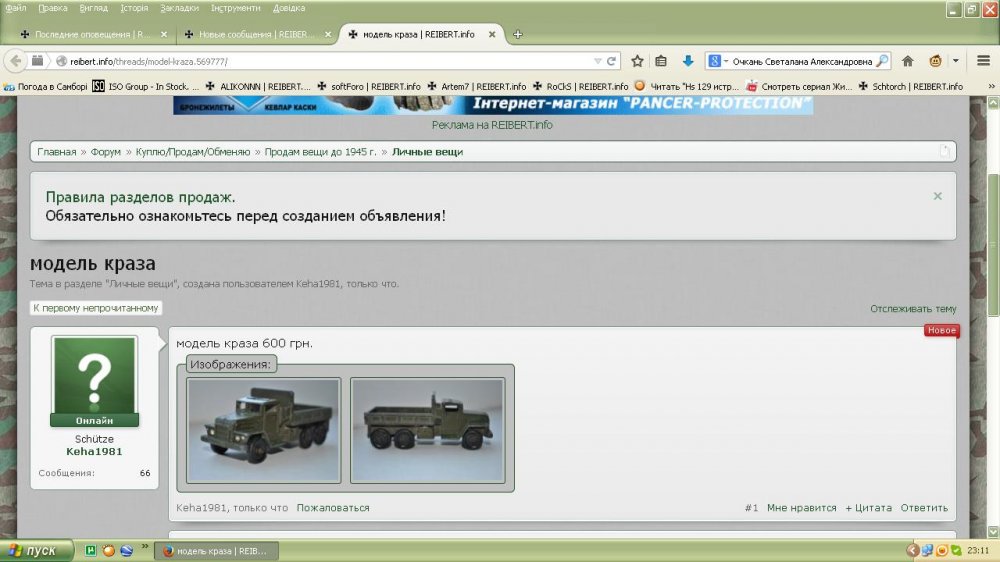1000x562 pixels.
Task: Open the addon icon dropdown arrow
Action: coord(955,61)
